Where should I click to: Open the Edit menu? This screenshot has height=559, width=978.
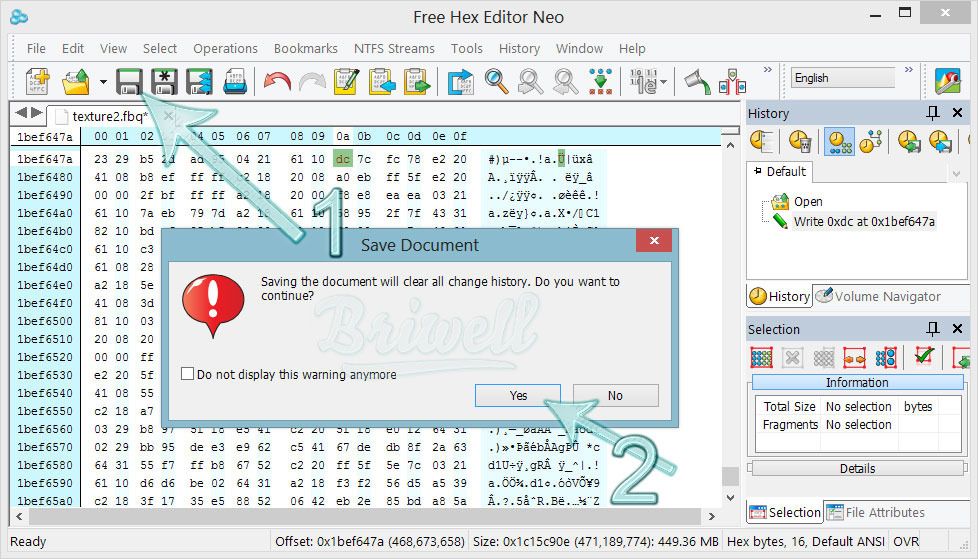(72, 49)
